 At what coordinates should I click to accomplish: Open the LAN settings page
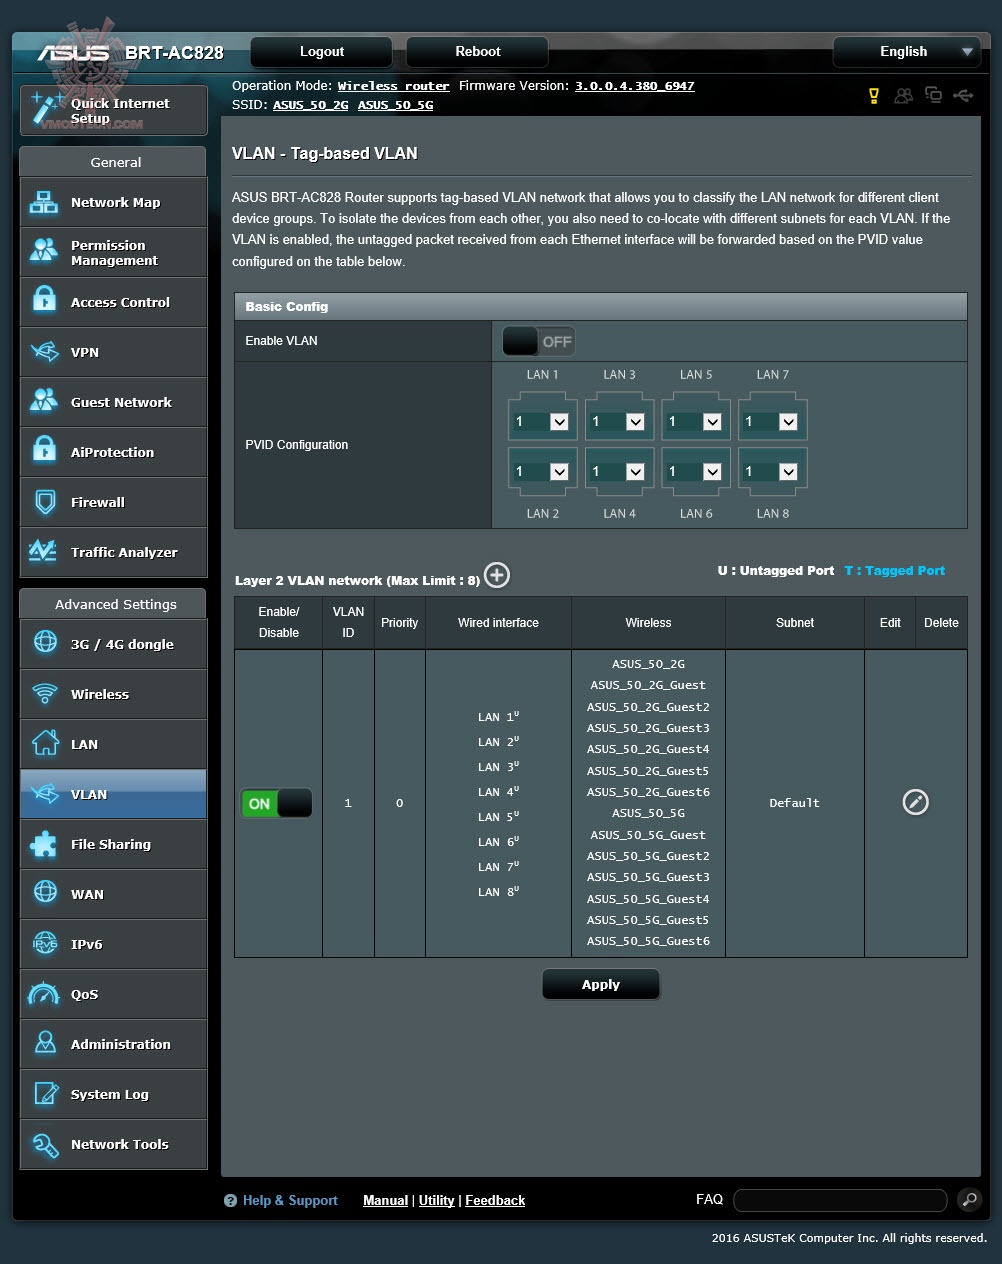114,744
